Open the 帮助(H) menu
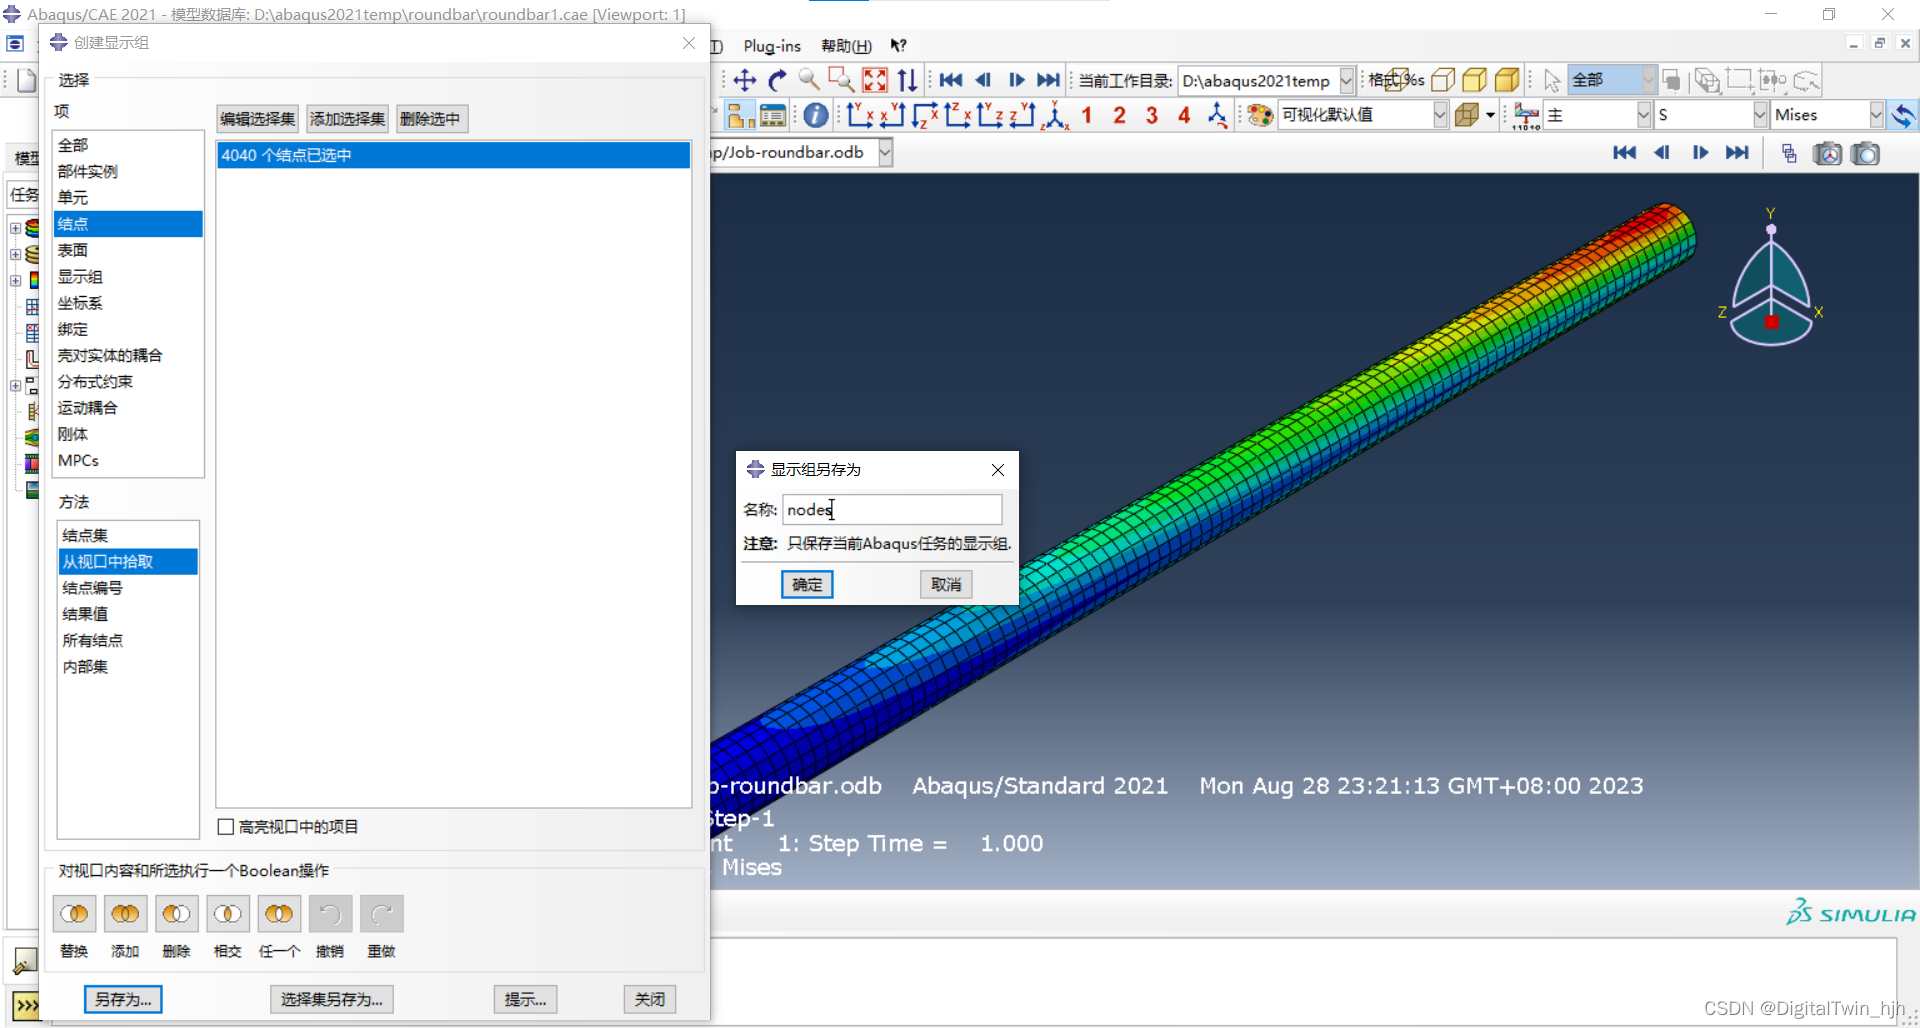The image size is (1920, 1028). tap(846, 46)
